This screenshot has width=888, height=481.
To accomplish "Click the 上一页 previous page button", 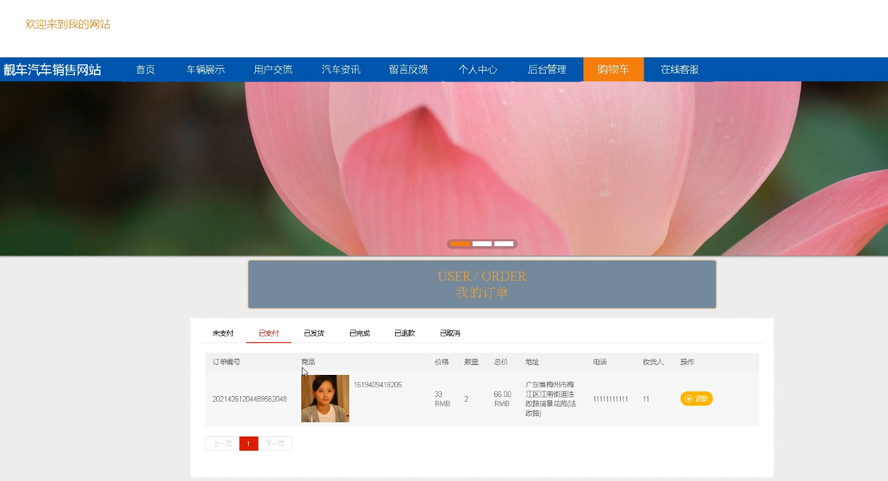I will pos(221,443).
